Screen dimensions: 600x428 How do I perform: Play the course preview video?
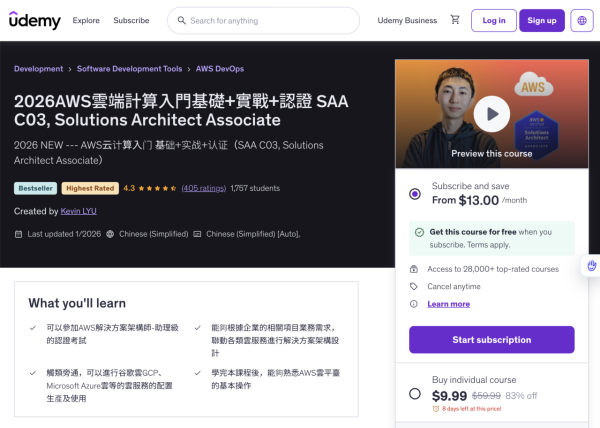[x=492, y=114]
